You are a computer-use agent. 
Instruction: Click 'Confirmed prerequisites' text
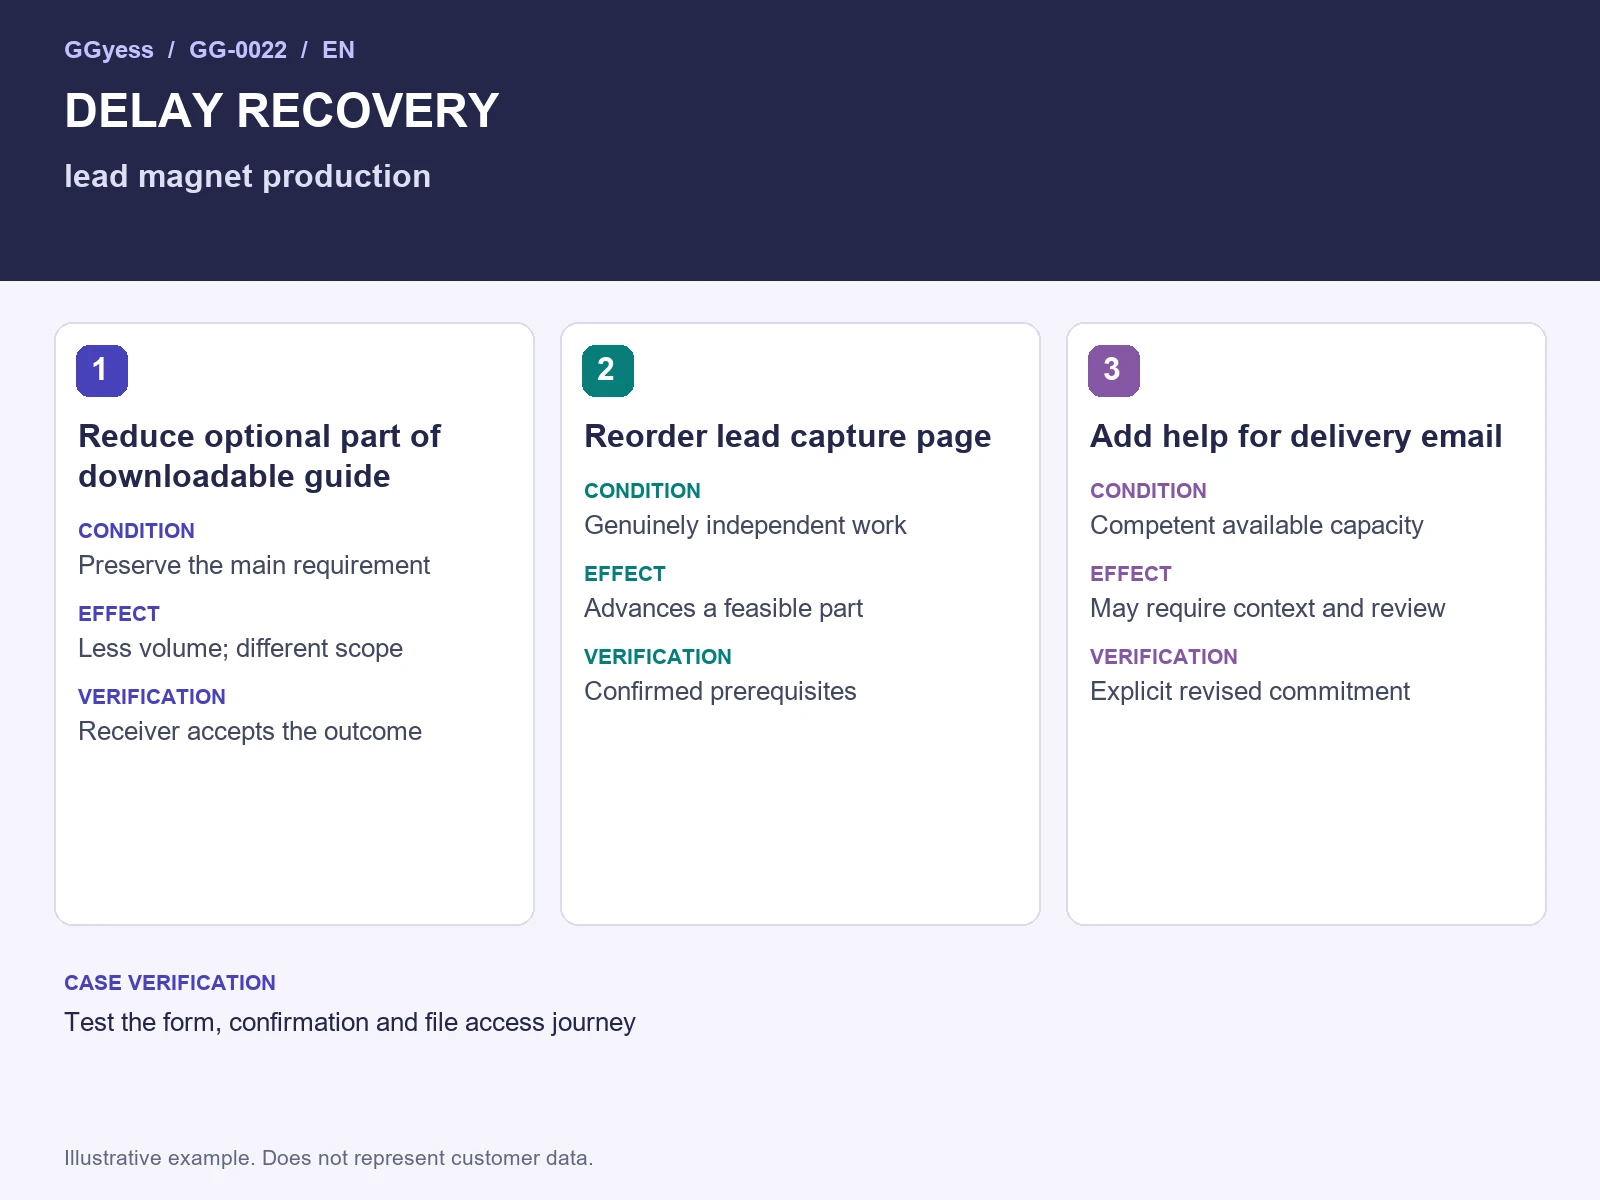pos(720,691)
